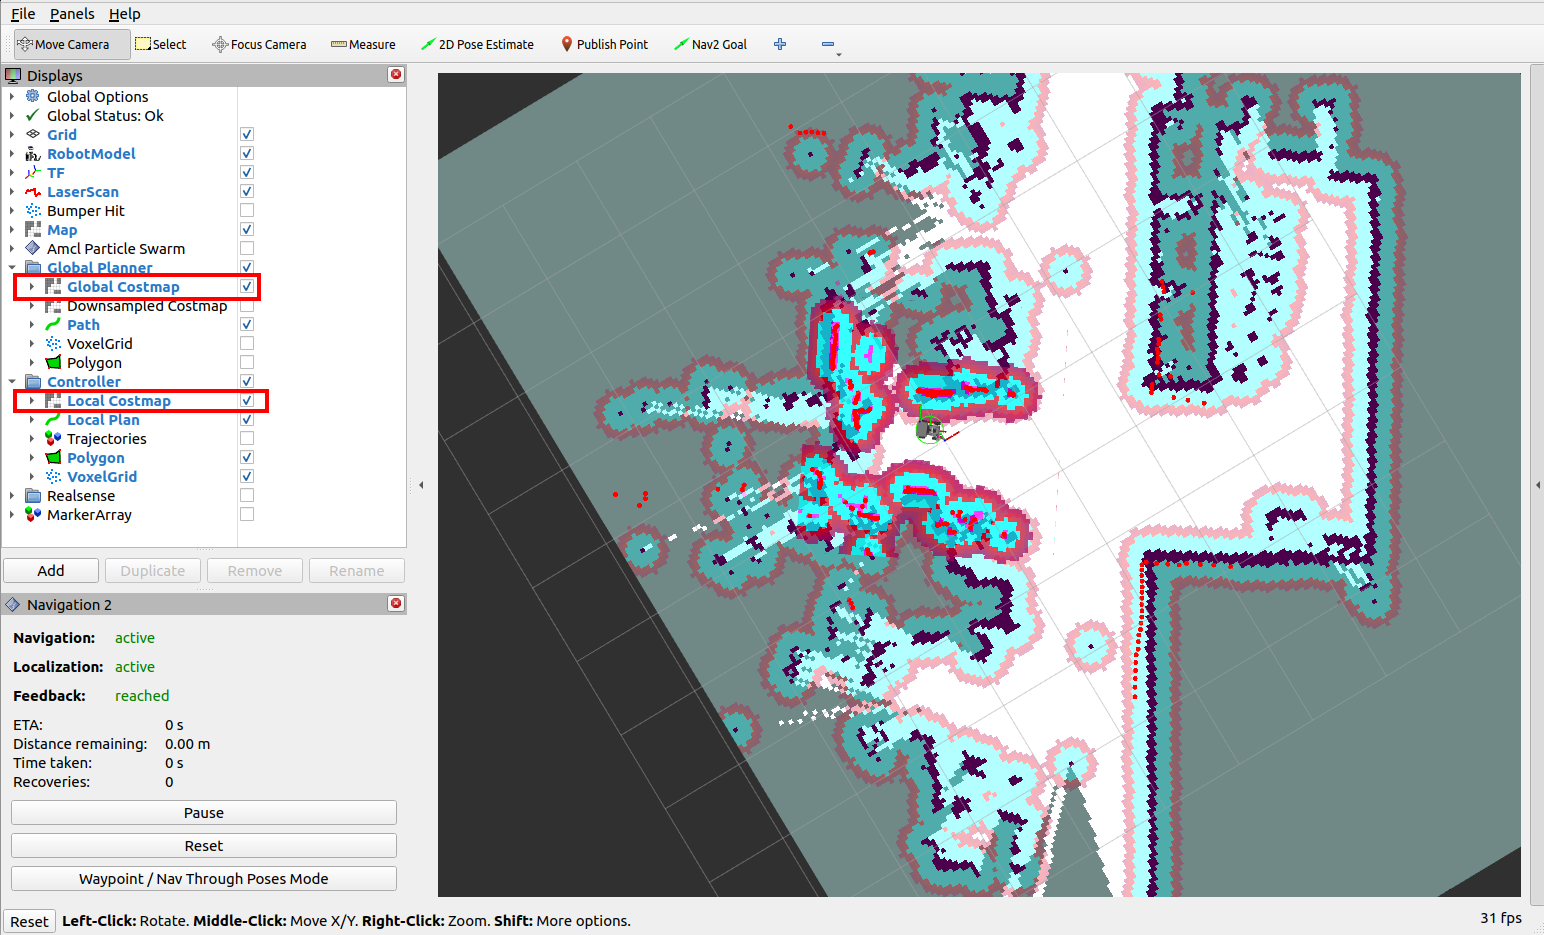Activate the 2D Pose Estimate tool
Viewport: 1544px width, 935px height.
(477, 44)
